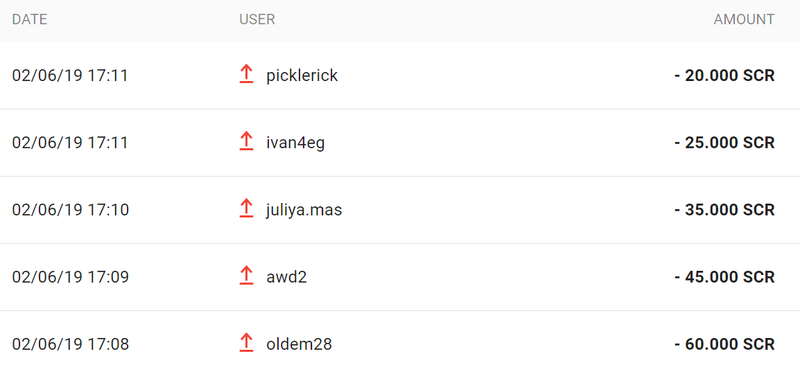
Task: Click the red upload arrow next to ivan4eg
Action: click(246, 141)
